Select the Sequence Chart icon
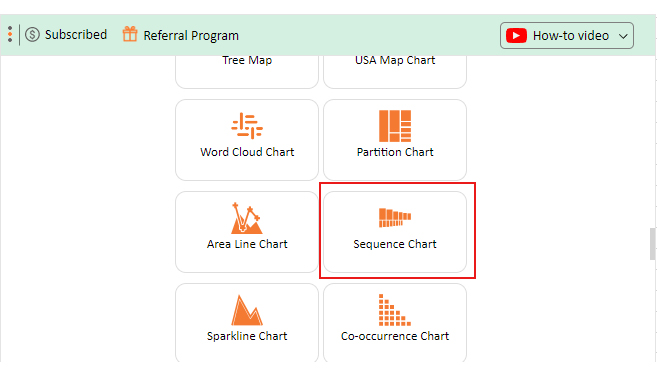Viewport: 657px width, 376px height. [395, 218]
